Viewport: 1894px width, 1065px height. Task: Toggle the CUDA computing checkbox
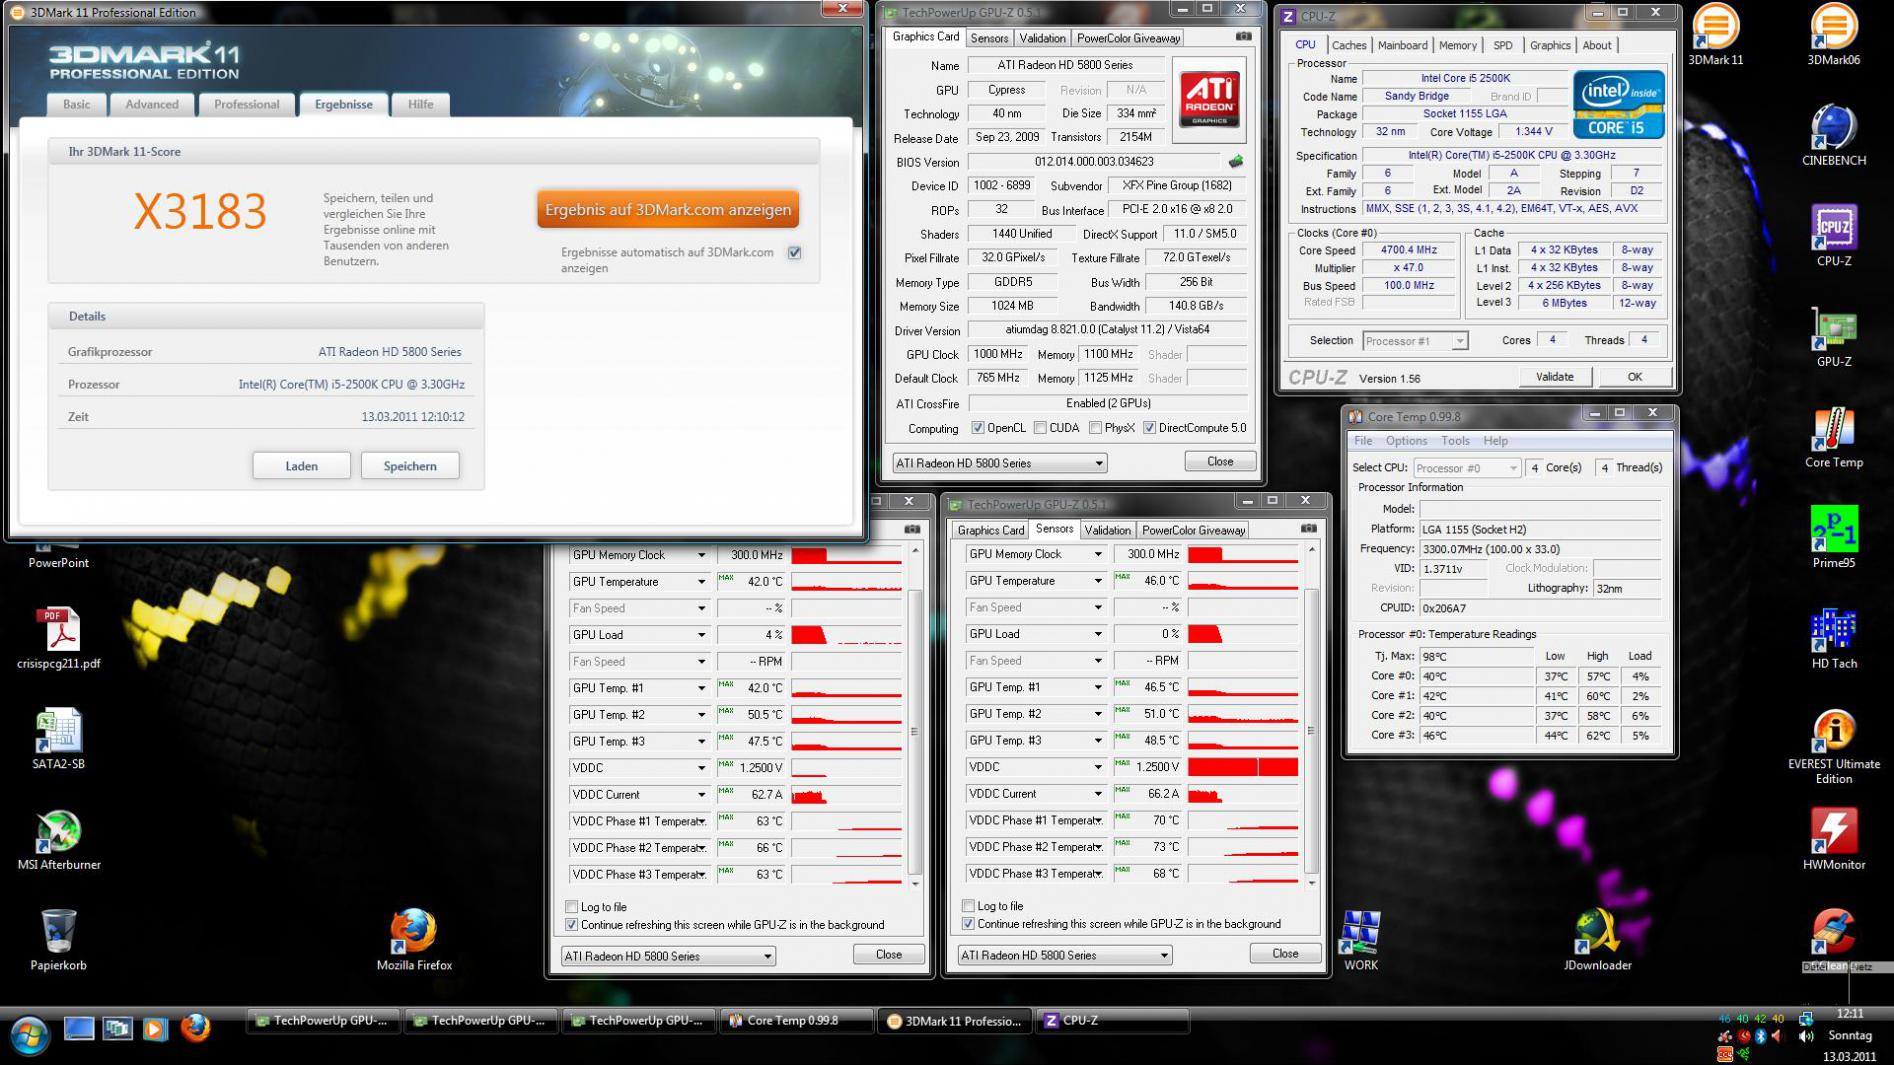pyautogui.click(x=1040, y=428)
